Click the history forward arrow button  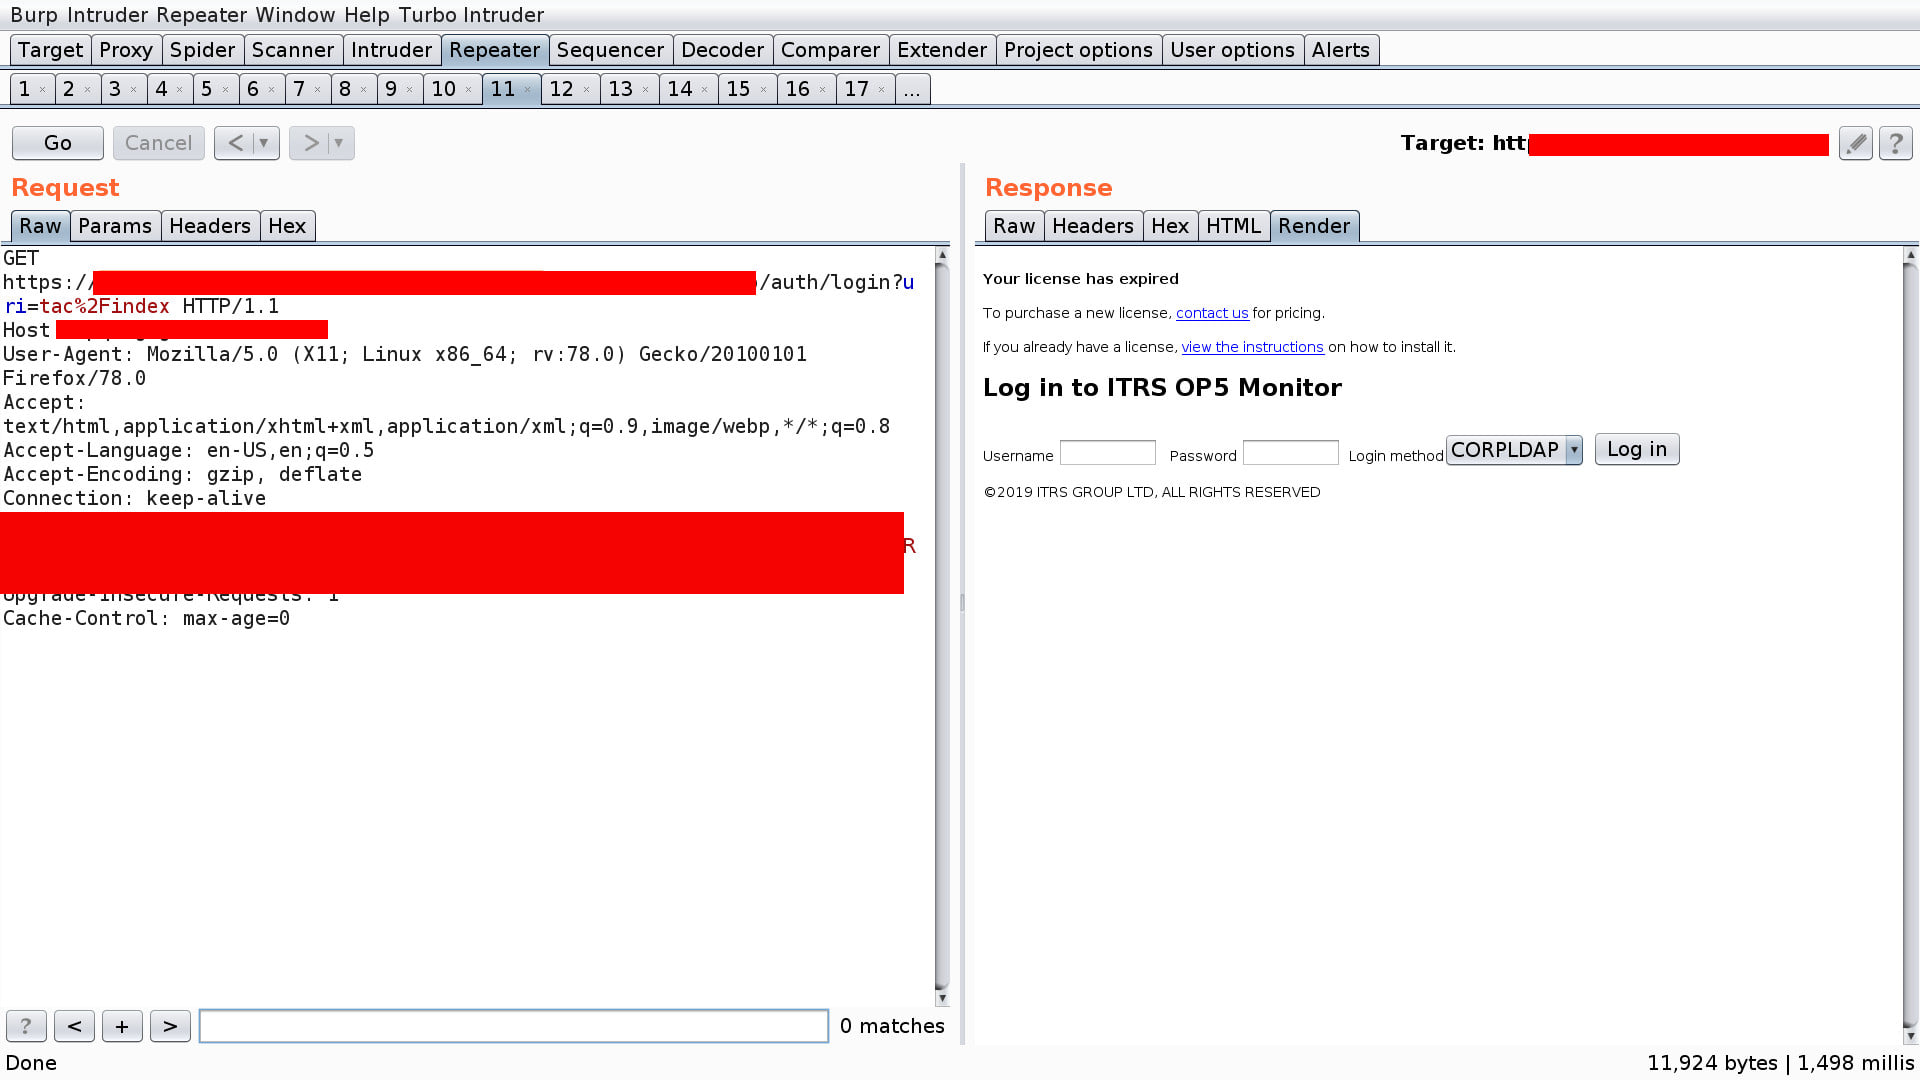pyautogui.click(x=311, y=143)
